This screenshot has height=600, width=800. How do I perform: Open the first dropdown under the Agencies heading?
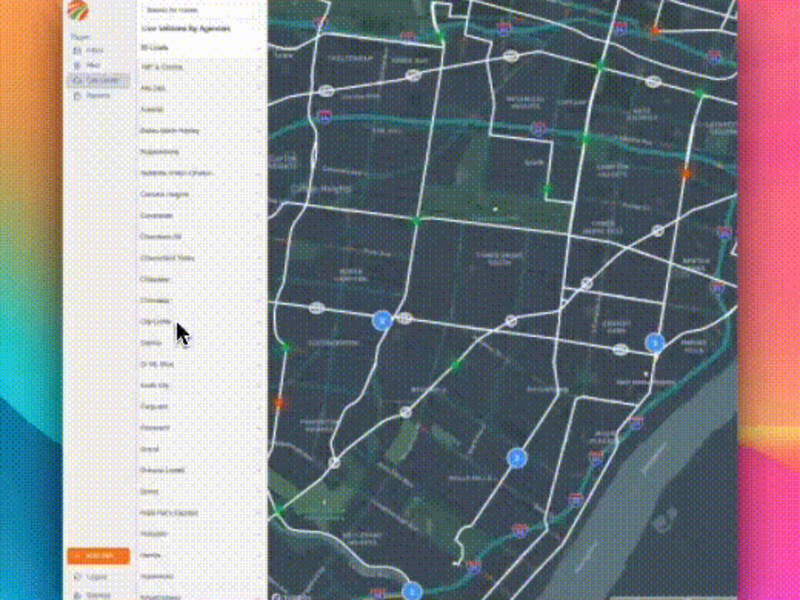[202, 47]
